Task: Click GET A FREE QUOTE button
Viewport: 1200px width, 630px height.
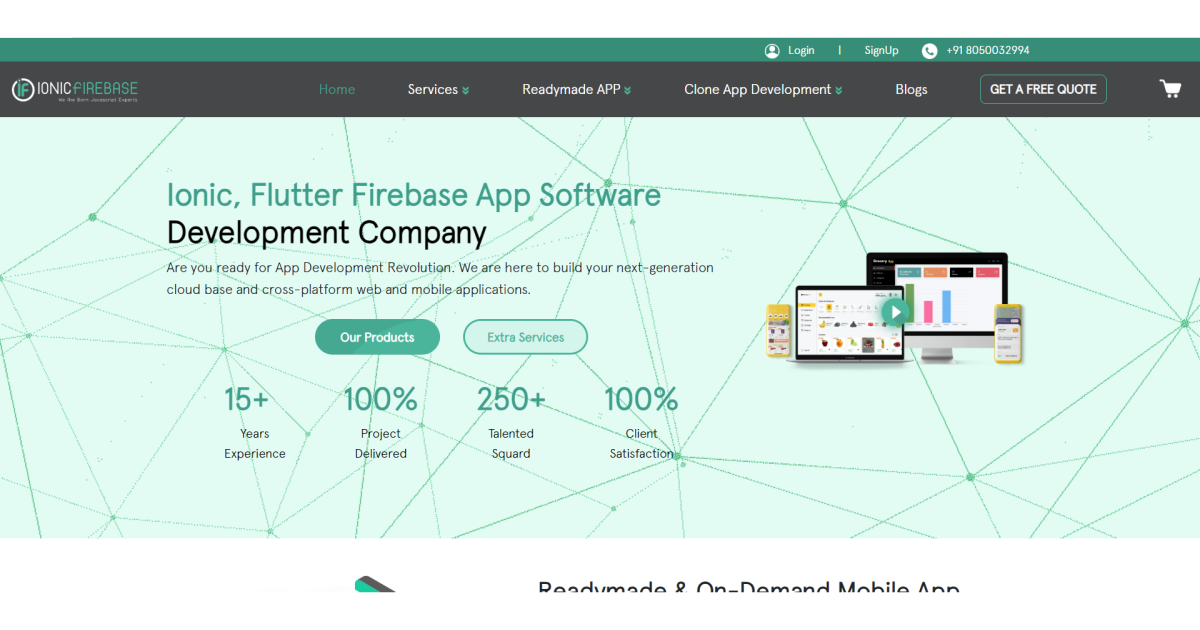Action: point(1043,89)
